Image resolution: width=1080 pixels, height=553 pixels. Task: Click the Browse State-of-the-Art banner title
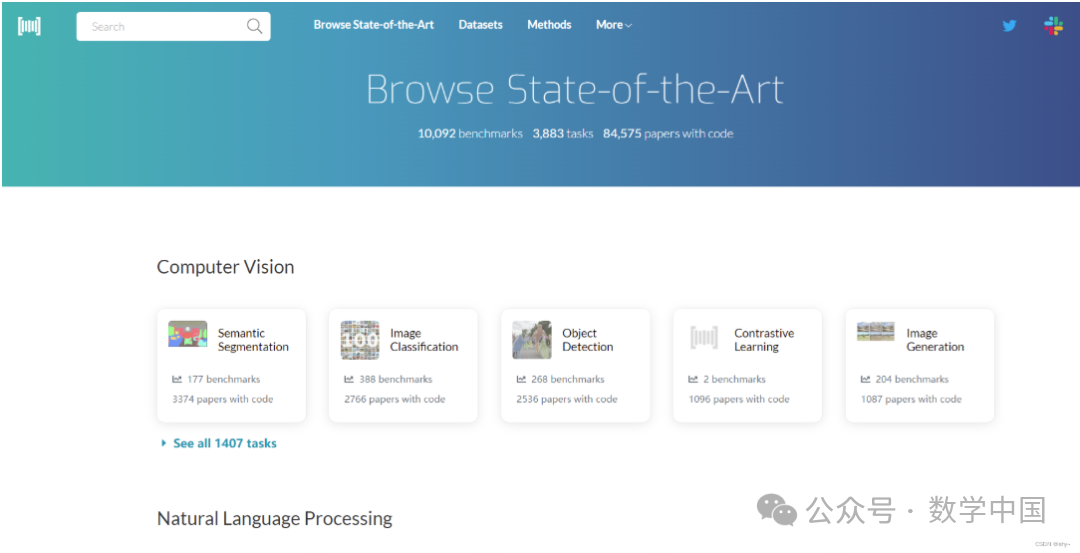[x=575, y=90]
